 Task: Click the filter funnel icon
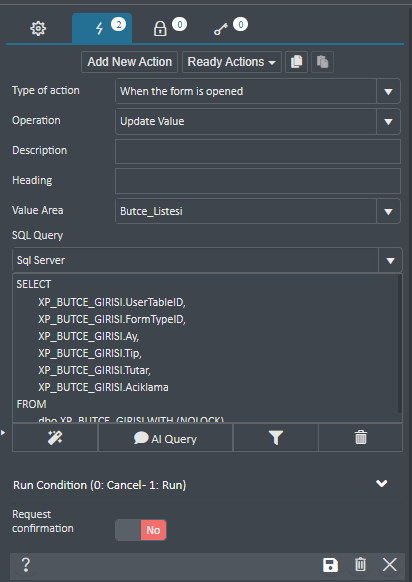coord(275,438)
